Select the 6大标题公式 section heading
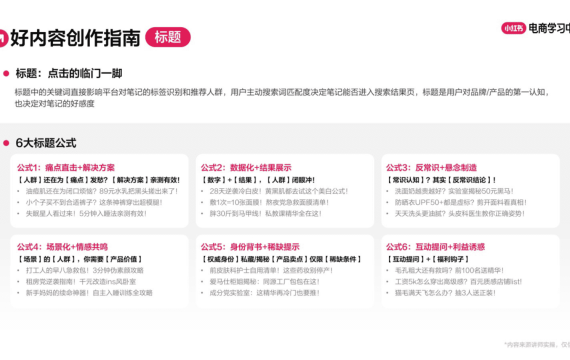The image size is (570, 360). [46, 143]
